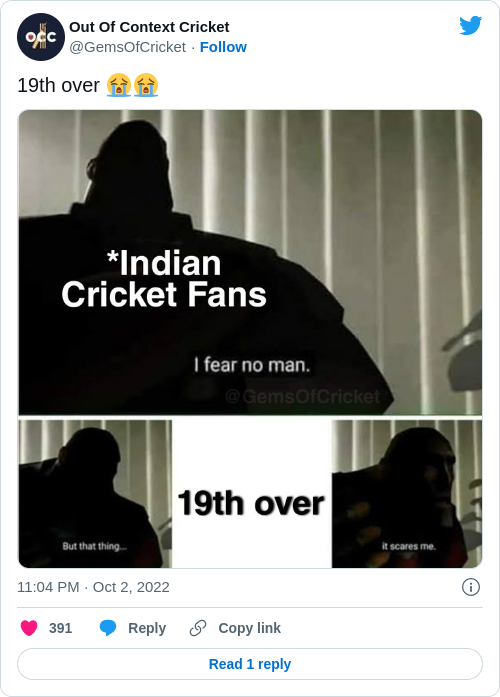
Task: Follow the GemsOfCricket account
Action: [x=223, y=47]
